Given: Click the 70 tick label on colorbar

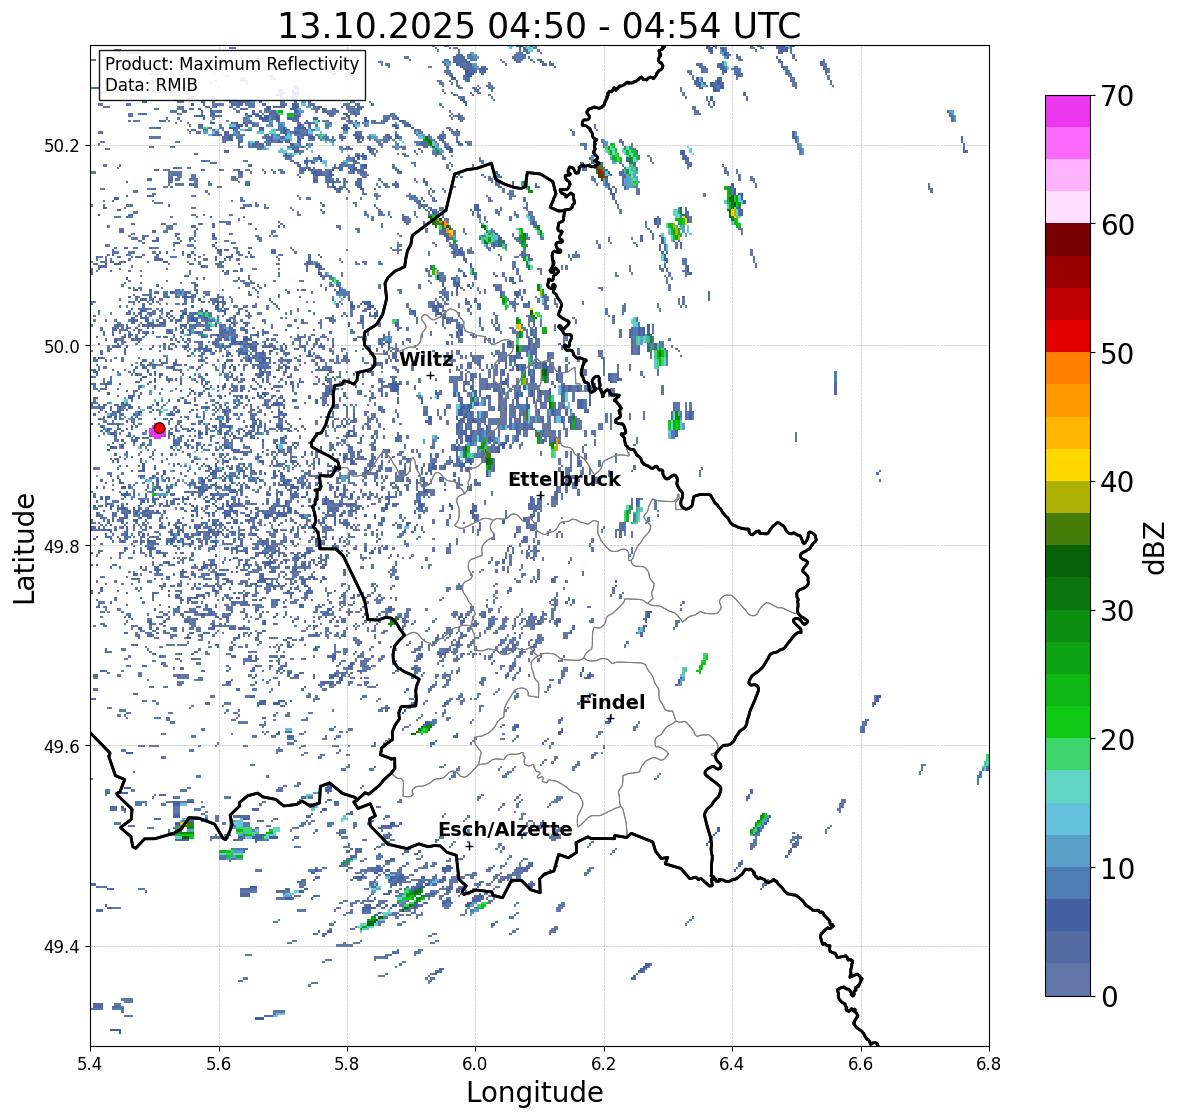Looking at the screenshot, I should click(x=1117, y=96).
